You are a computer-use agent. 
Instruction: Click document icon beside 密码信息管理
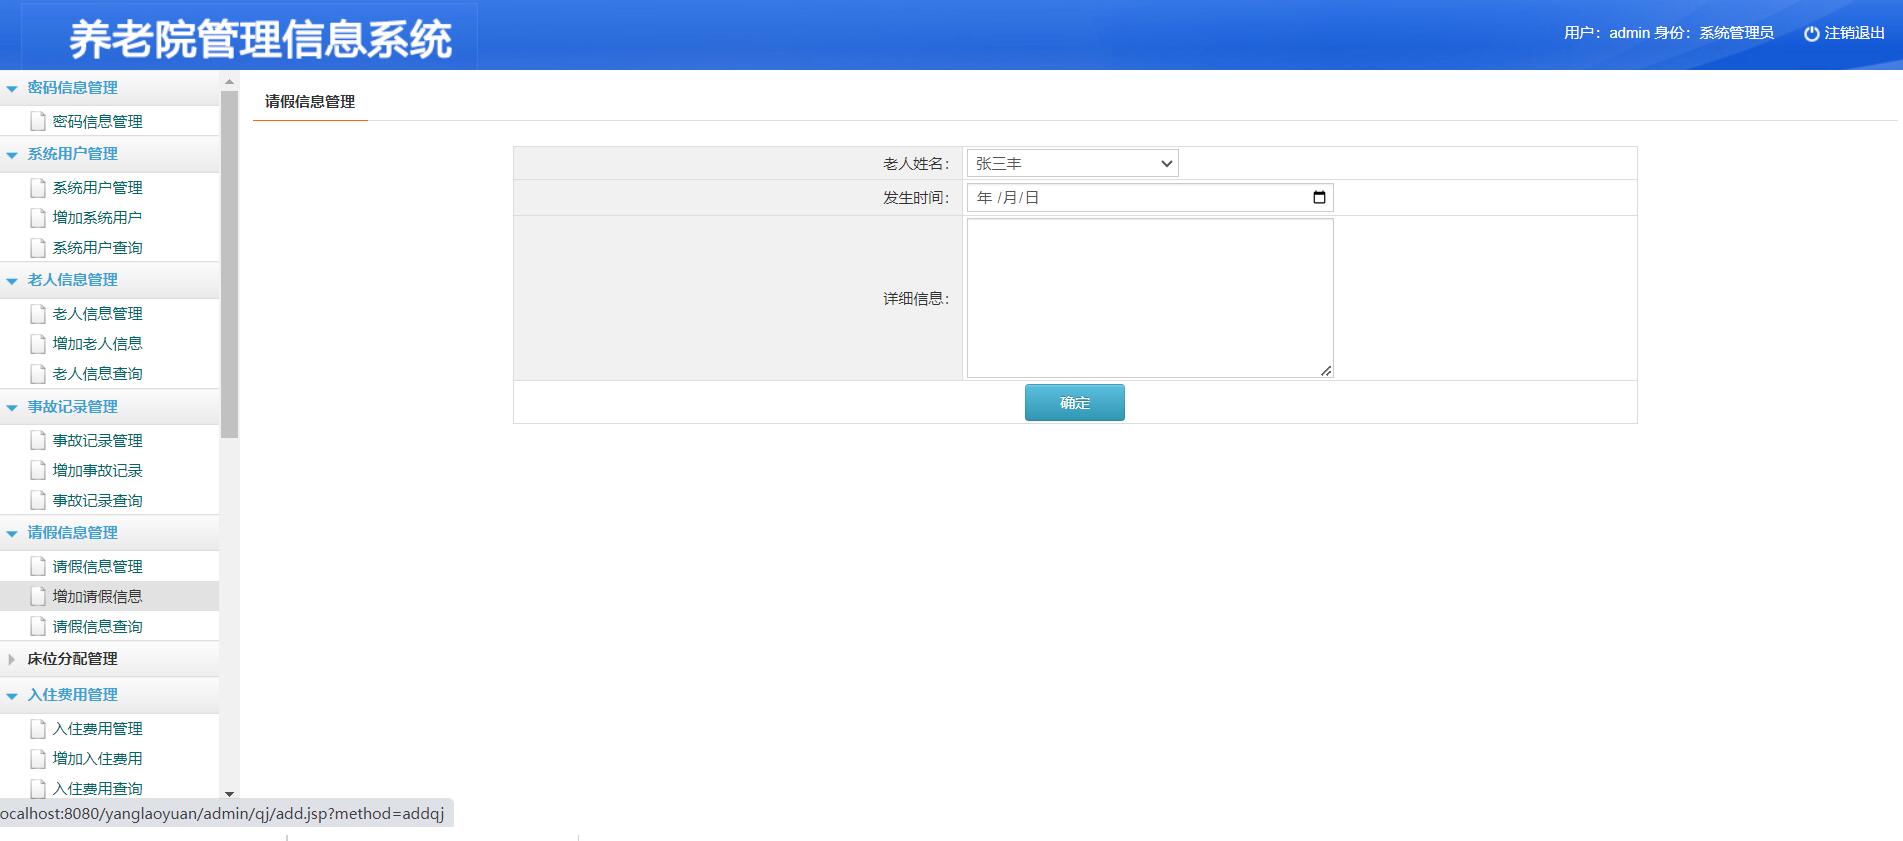(38, 122)
